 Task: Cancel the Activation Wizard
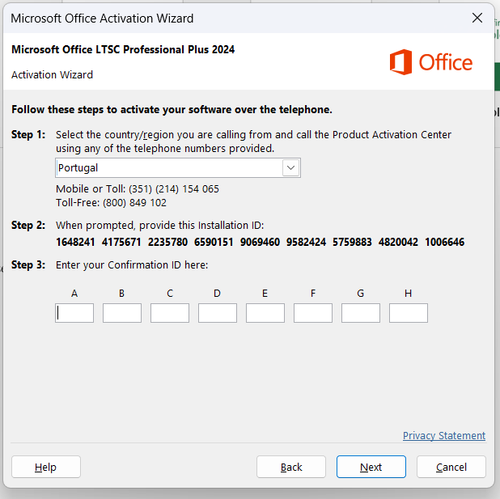(x=451, y=467)
